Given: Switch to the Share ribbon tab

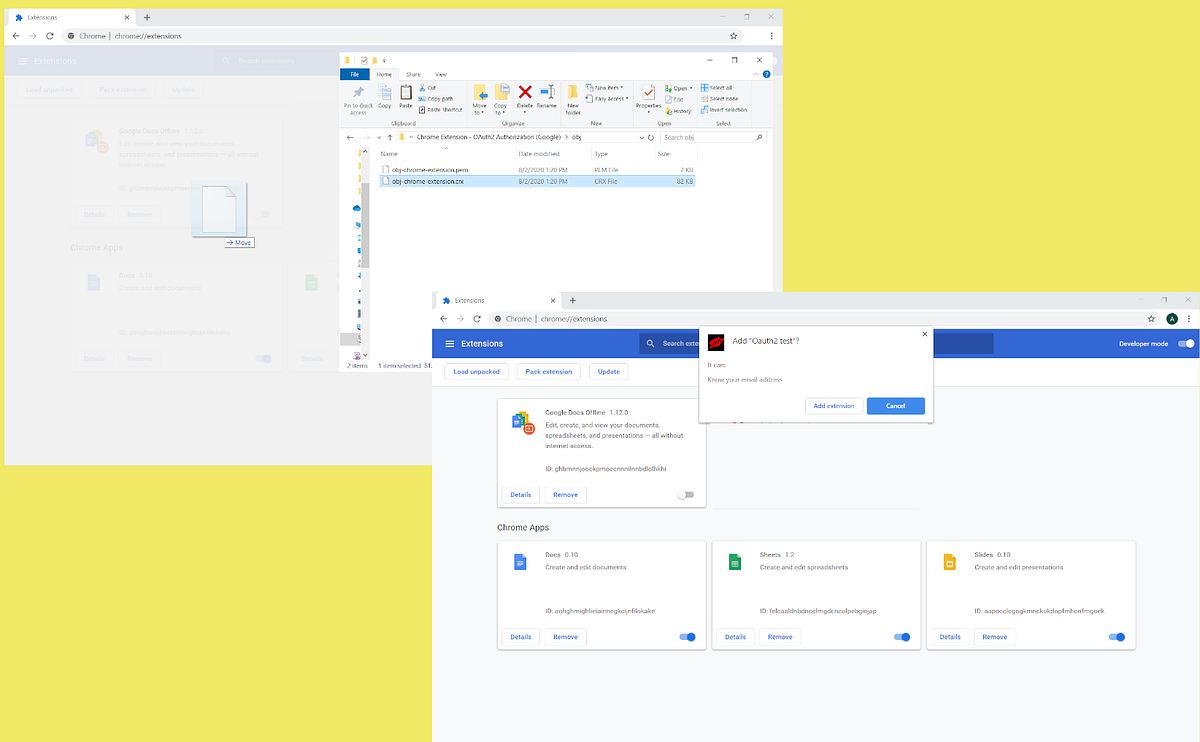Looking at the screenshot, I should (x=413, y=75).
